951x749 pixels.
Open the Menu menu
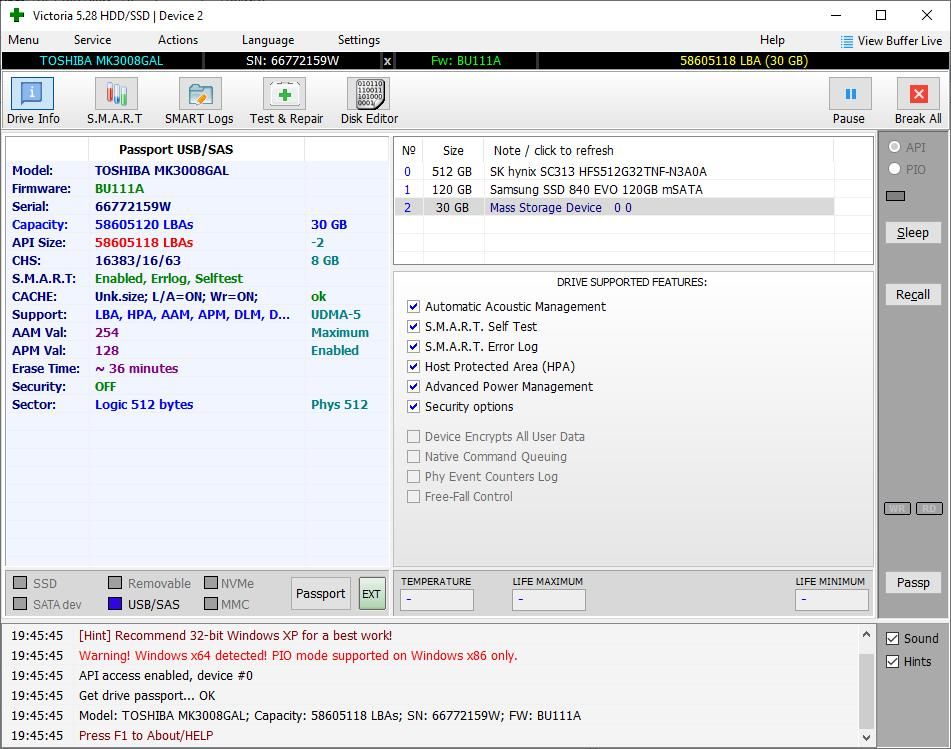24,40
